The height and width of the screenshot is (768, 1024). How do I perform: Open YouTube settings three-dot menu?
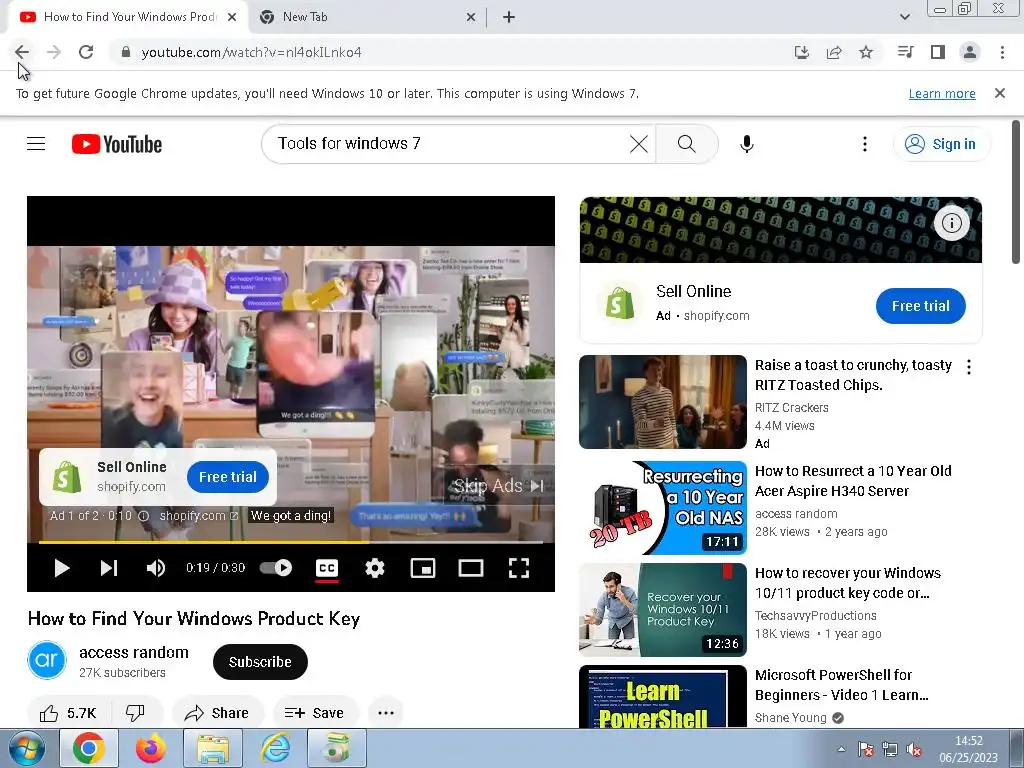[x=865, y=144]
